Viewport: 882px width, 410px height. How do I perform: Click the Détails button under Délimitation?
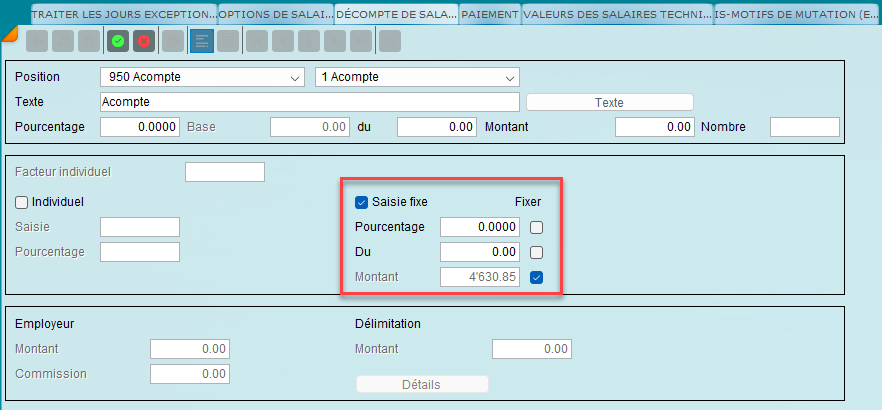click(422, 385)
